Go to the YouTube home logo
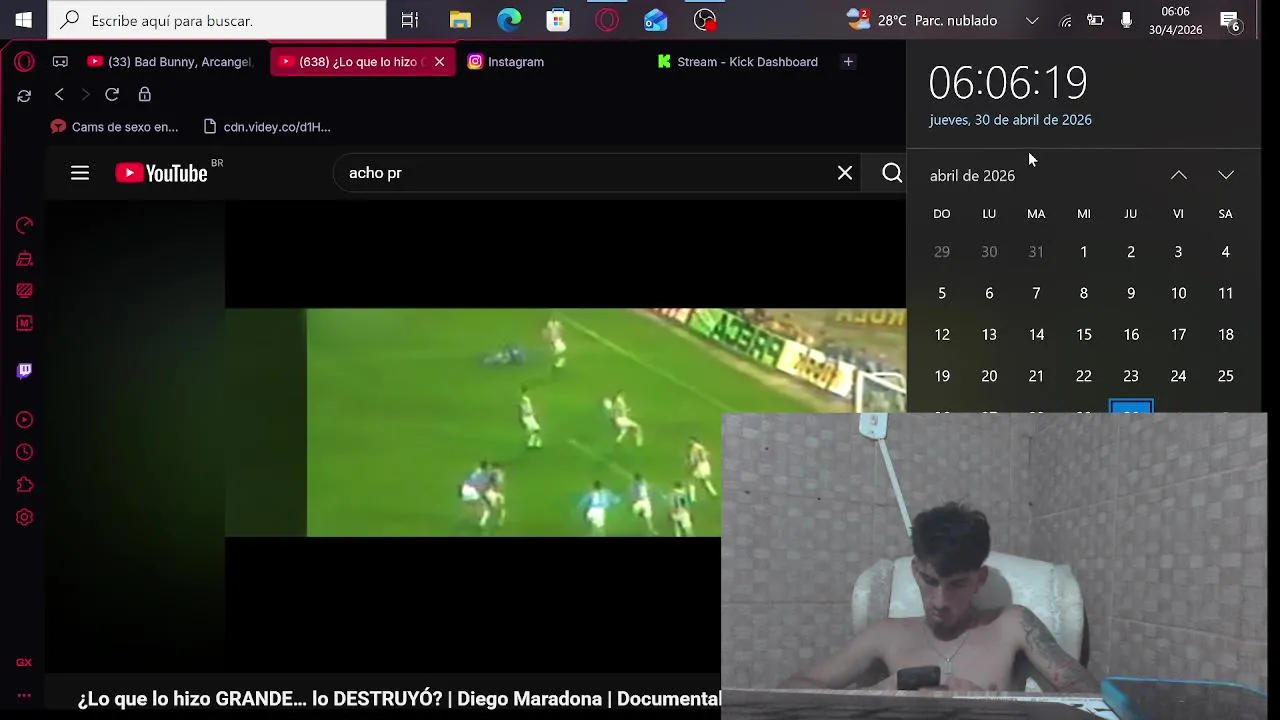This screenshot has width=1280, height=720. (x=162, y=173)
